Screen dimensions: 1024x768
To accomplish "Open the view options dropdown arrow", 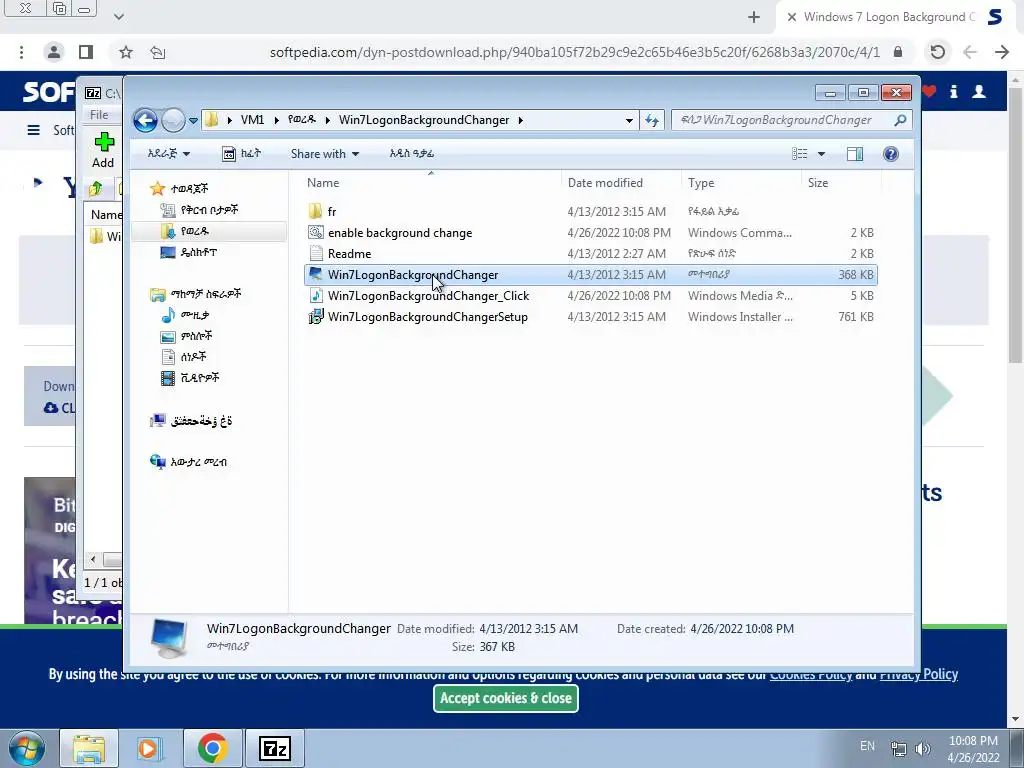I will (x=822, y=154).
